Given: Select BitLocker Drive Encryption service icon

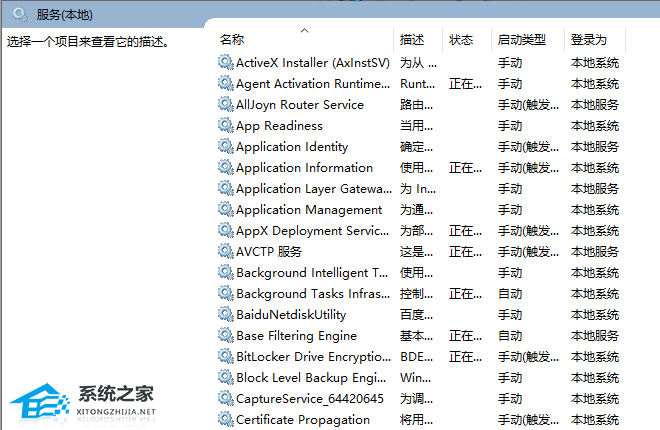Looking at the screenshot, I should point(226,357).
